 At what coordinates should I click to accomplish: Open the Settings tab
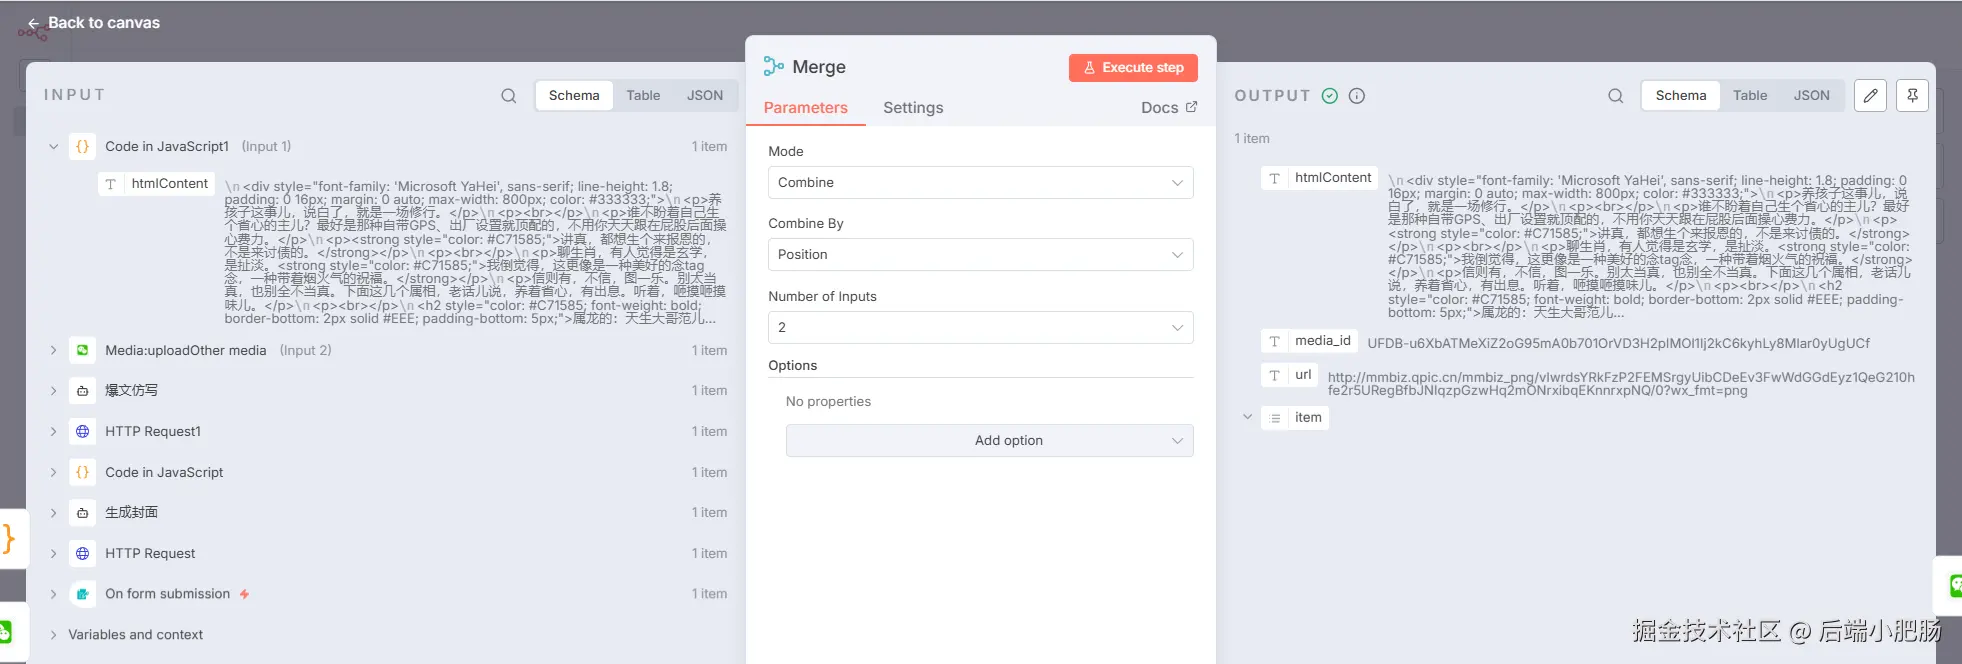[x=913, y=108]
